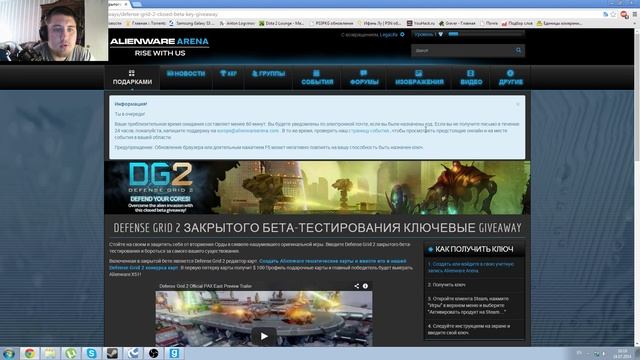The height and width of the screenshot is (360, 640).
Task: Open the ВИДЕО video menu item
Action: point(471,78)
